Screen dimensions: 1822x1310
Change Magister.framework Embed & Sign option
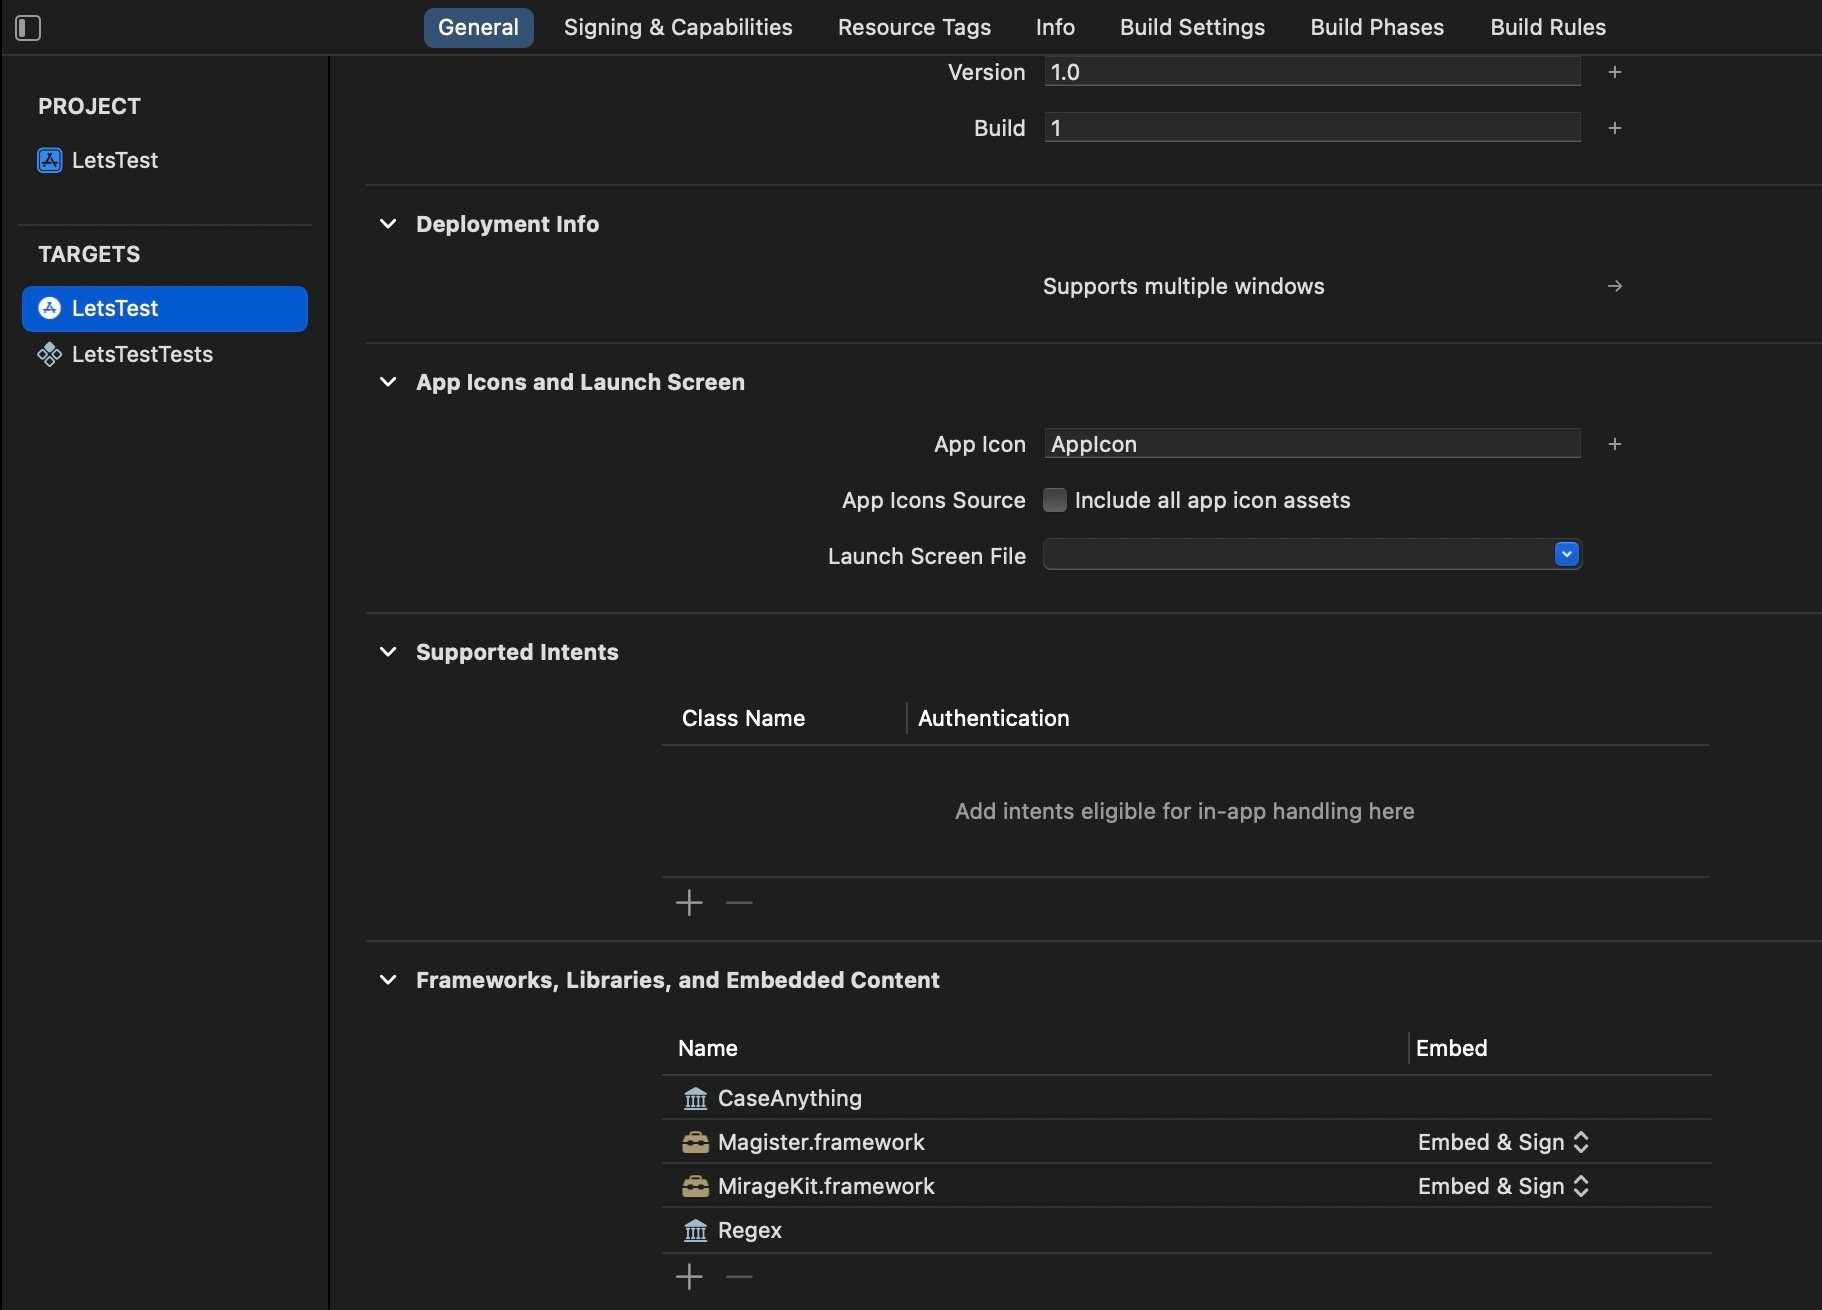[1502, 1142]
